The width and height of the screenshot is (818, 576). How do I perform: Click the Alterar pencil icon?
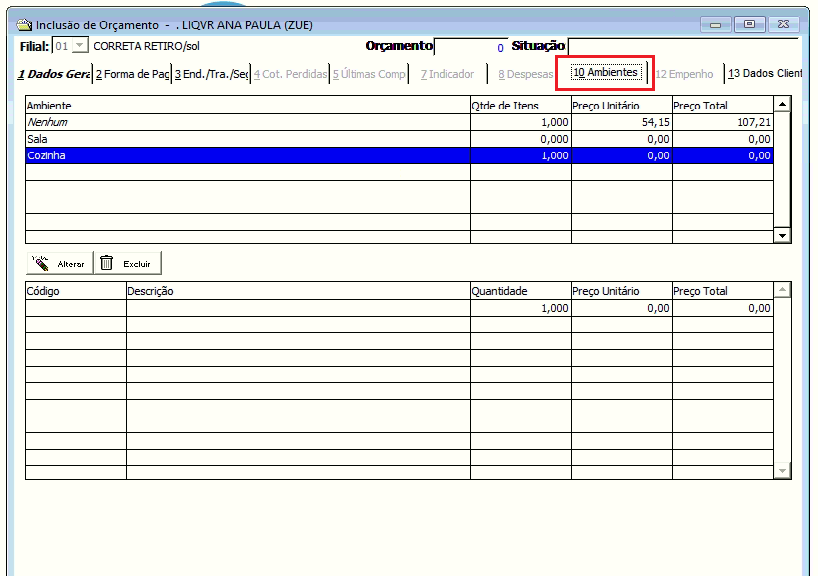point(40,263)
